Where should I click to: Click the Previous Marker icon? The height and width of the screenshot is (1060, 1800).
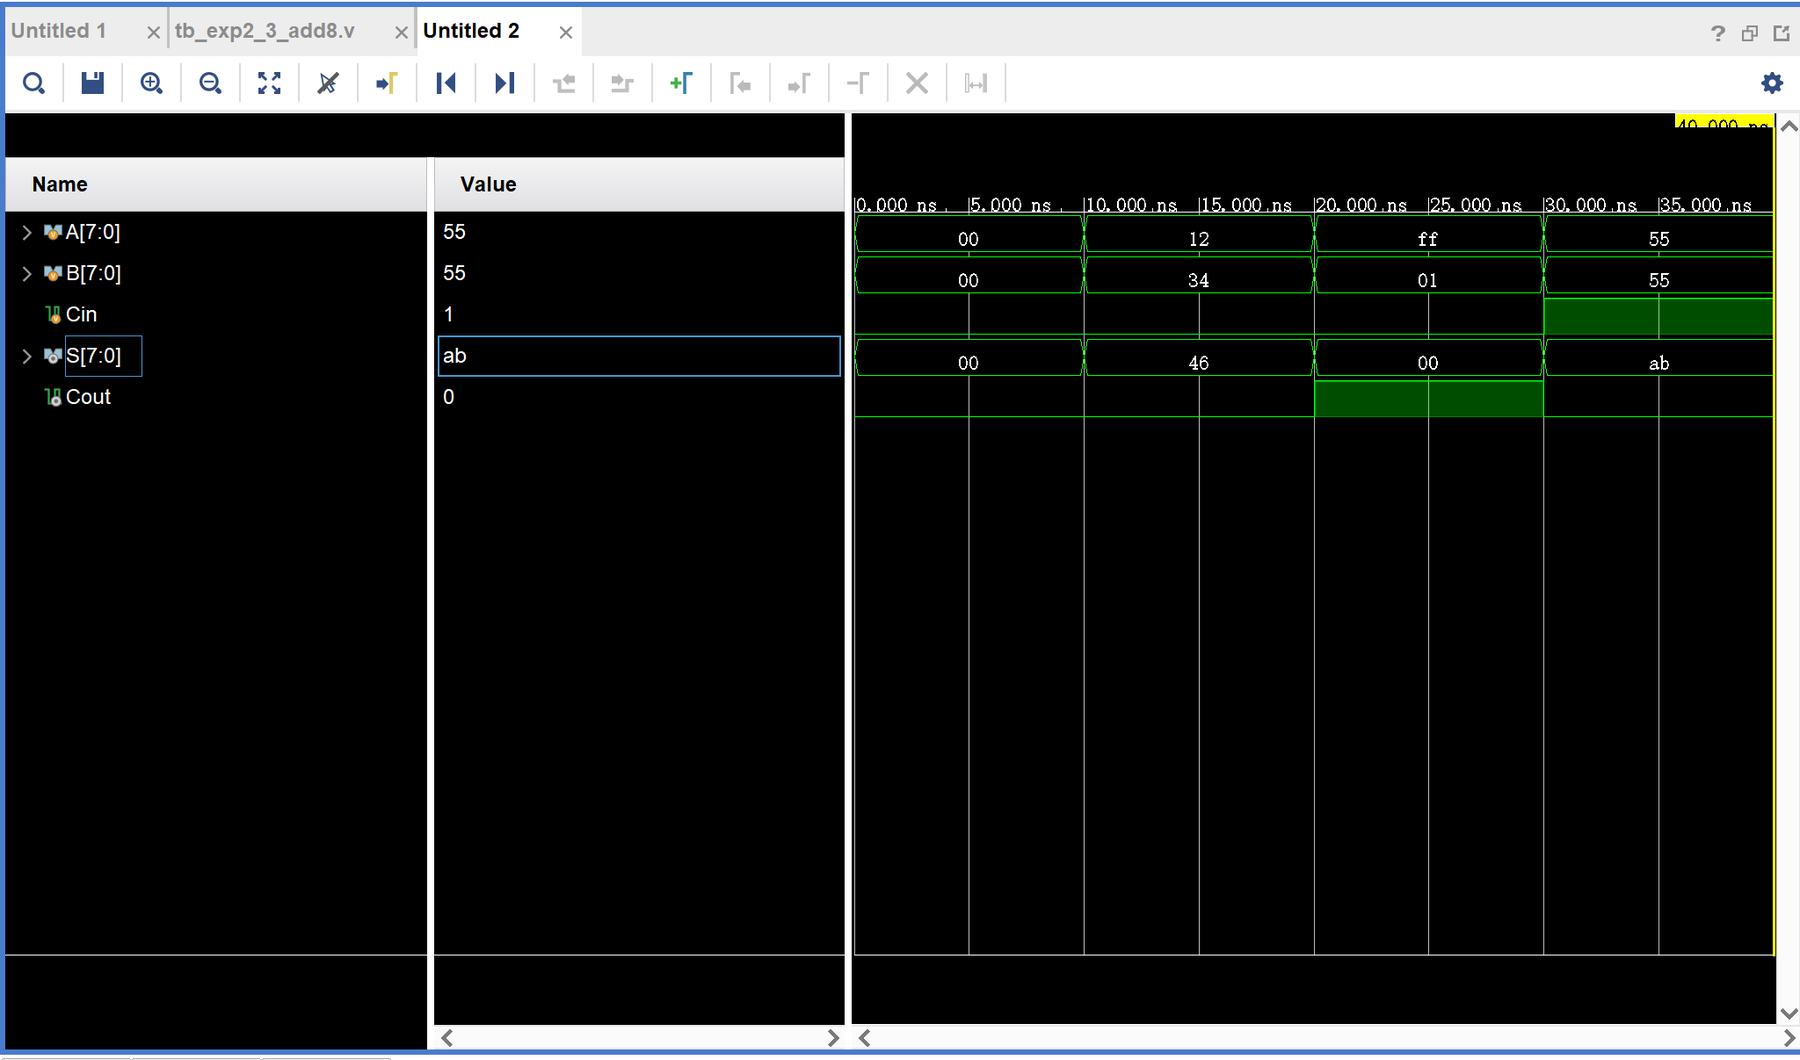coord(740,83)
